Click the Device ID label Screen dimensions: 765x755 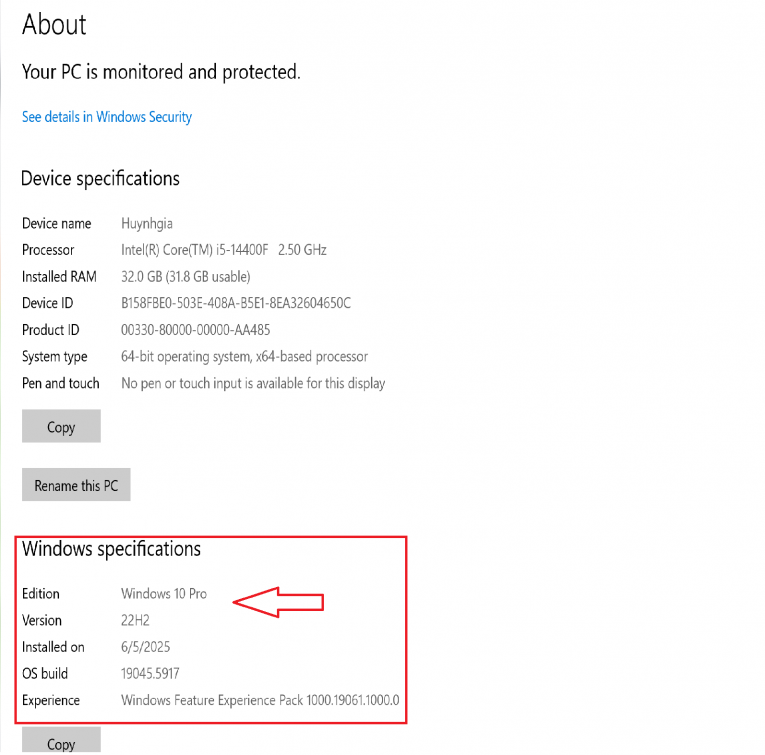(x=47, y=303)
